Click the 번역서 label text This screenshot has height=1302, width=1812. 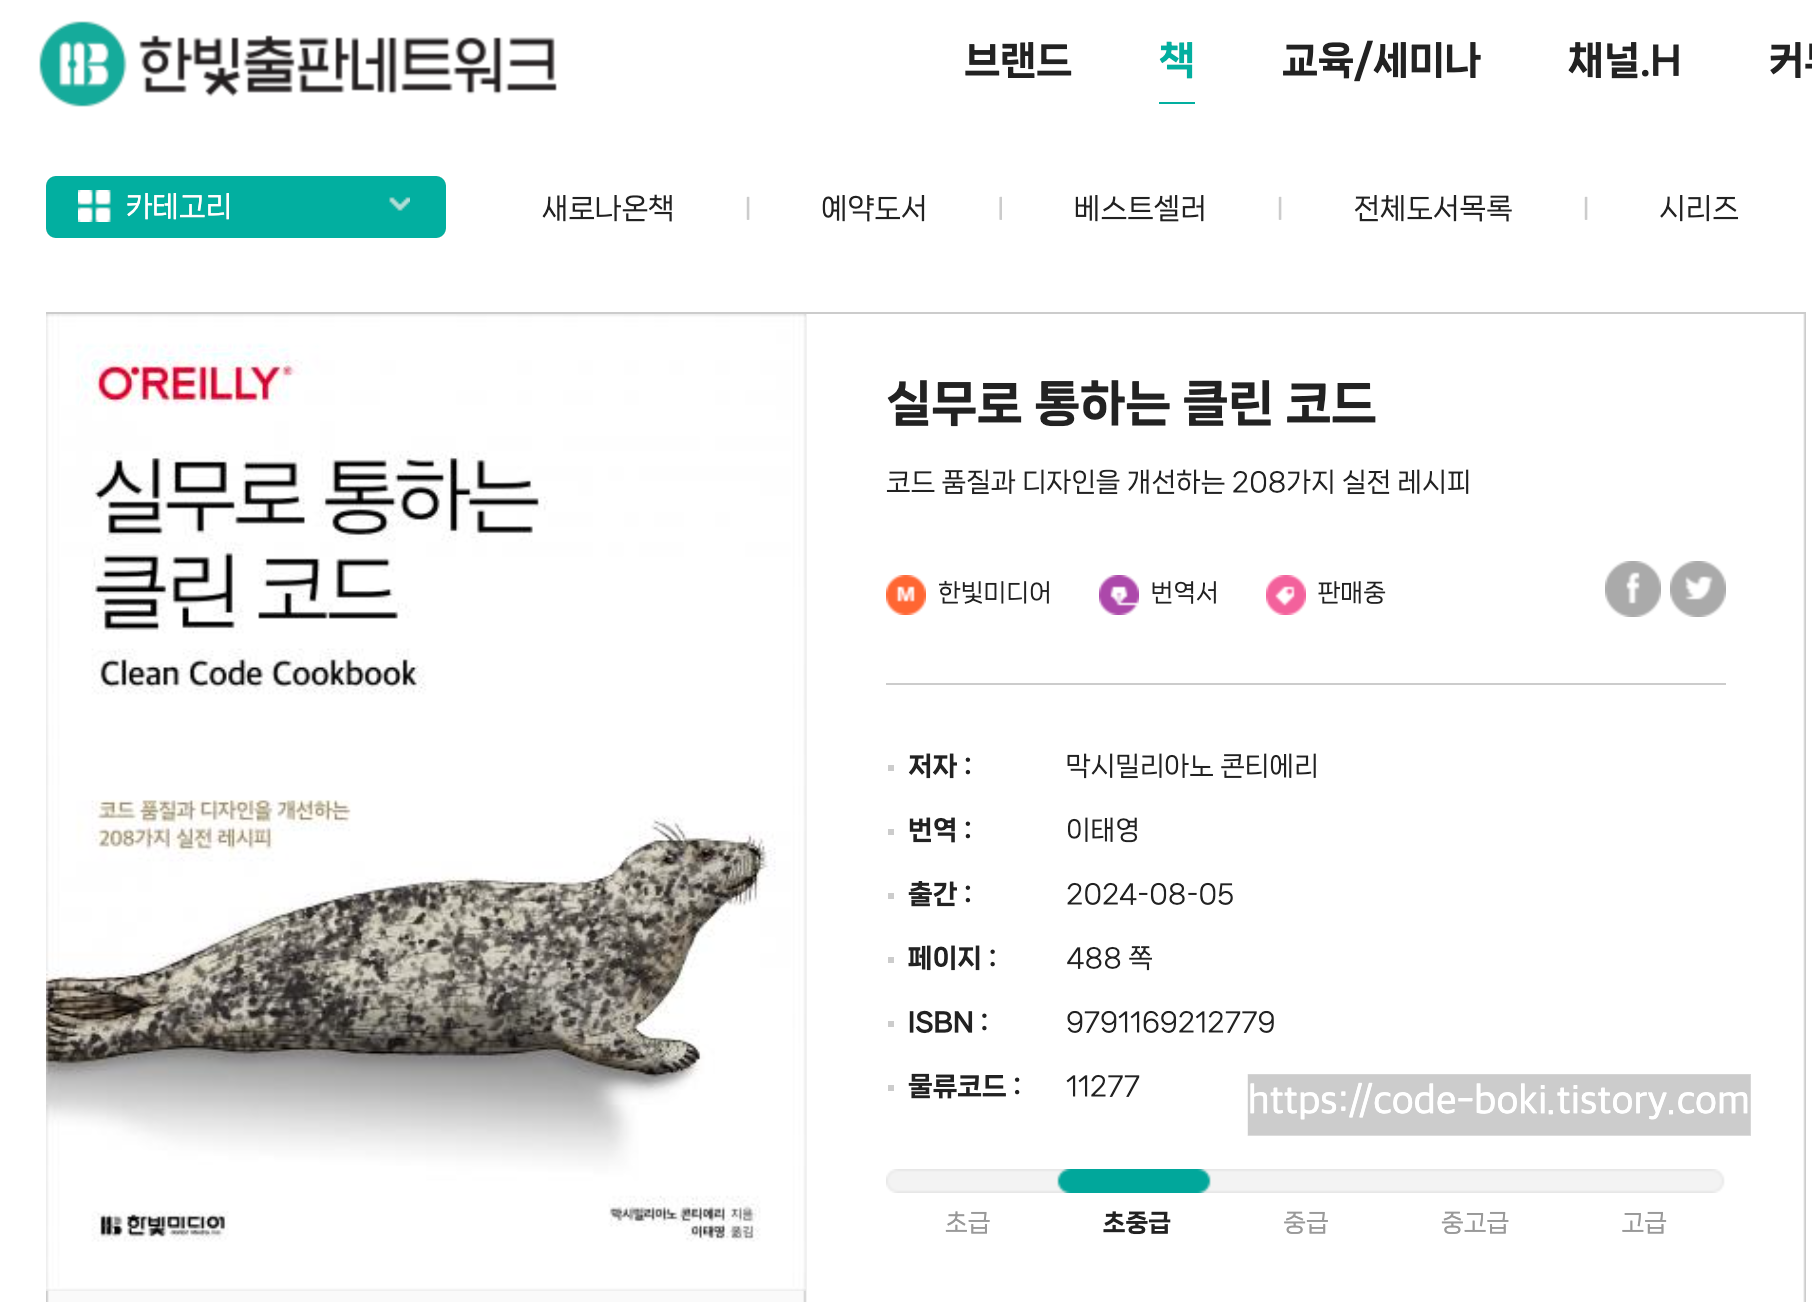(x=1184, y=593)
